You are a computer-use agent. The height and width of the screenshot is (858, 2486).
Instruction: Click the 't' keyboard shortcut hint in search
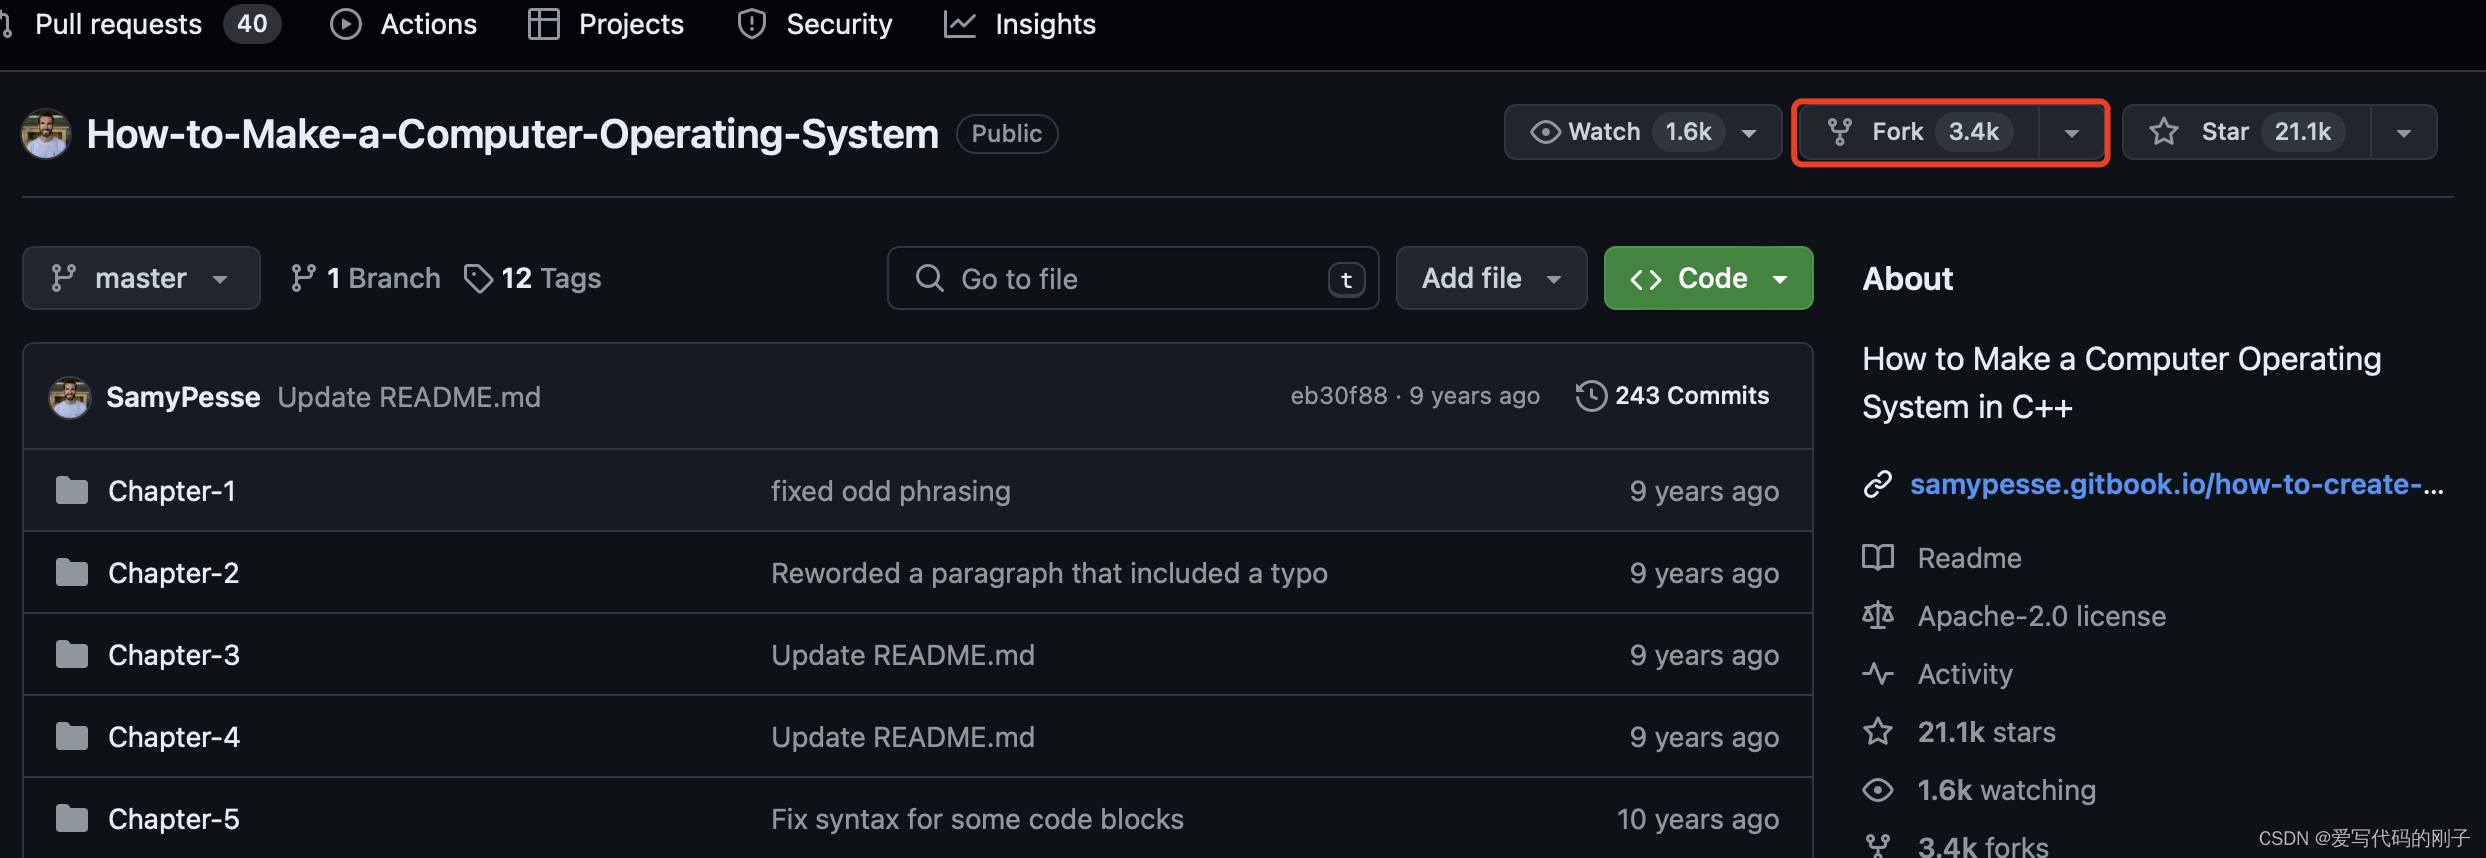tap(1347, 279)
